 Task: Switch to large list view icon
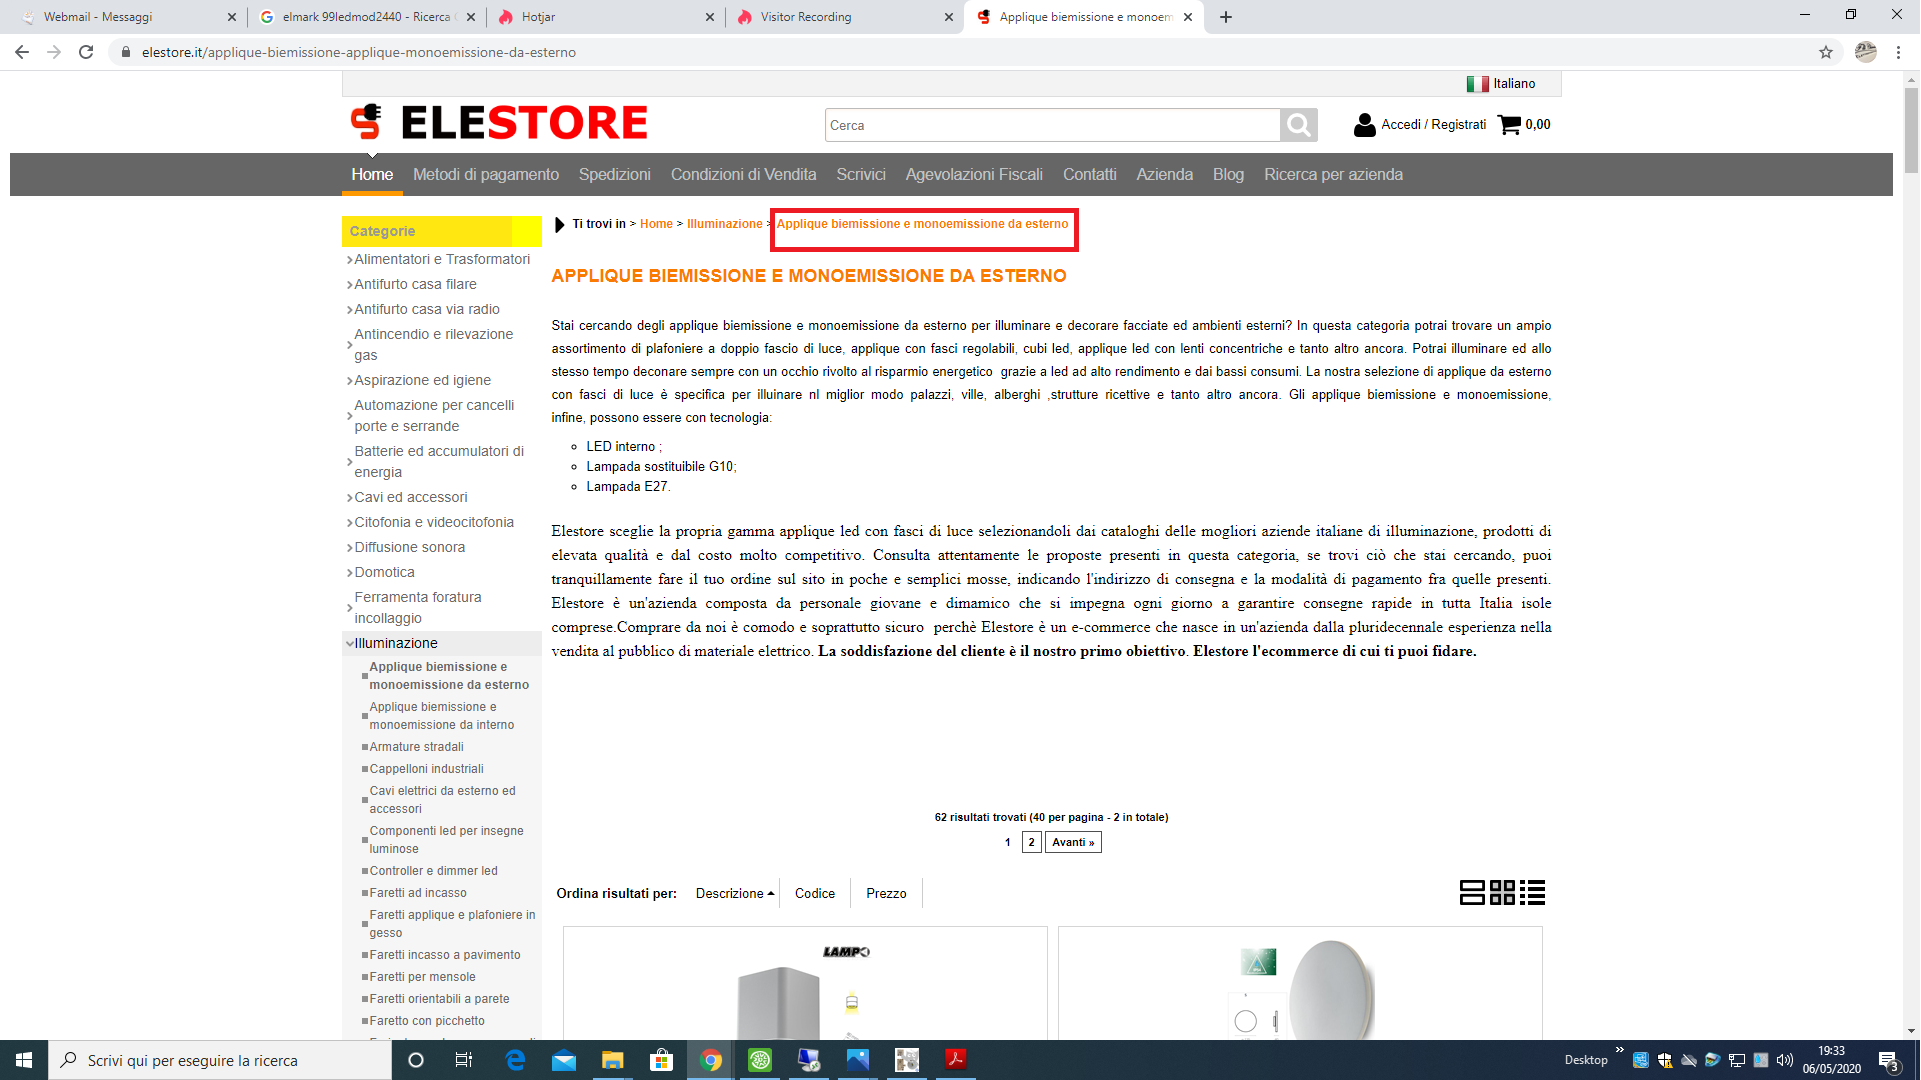1471,892
